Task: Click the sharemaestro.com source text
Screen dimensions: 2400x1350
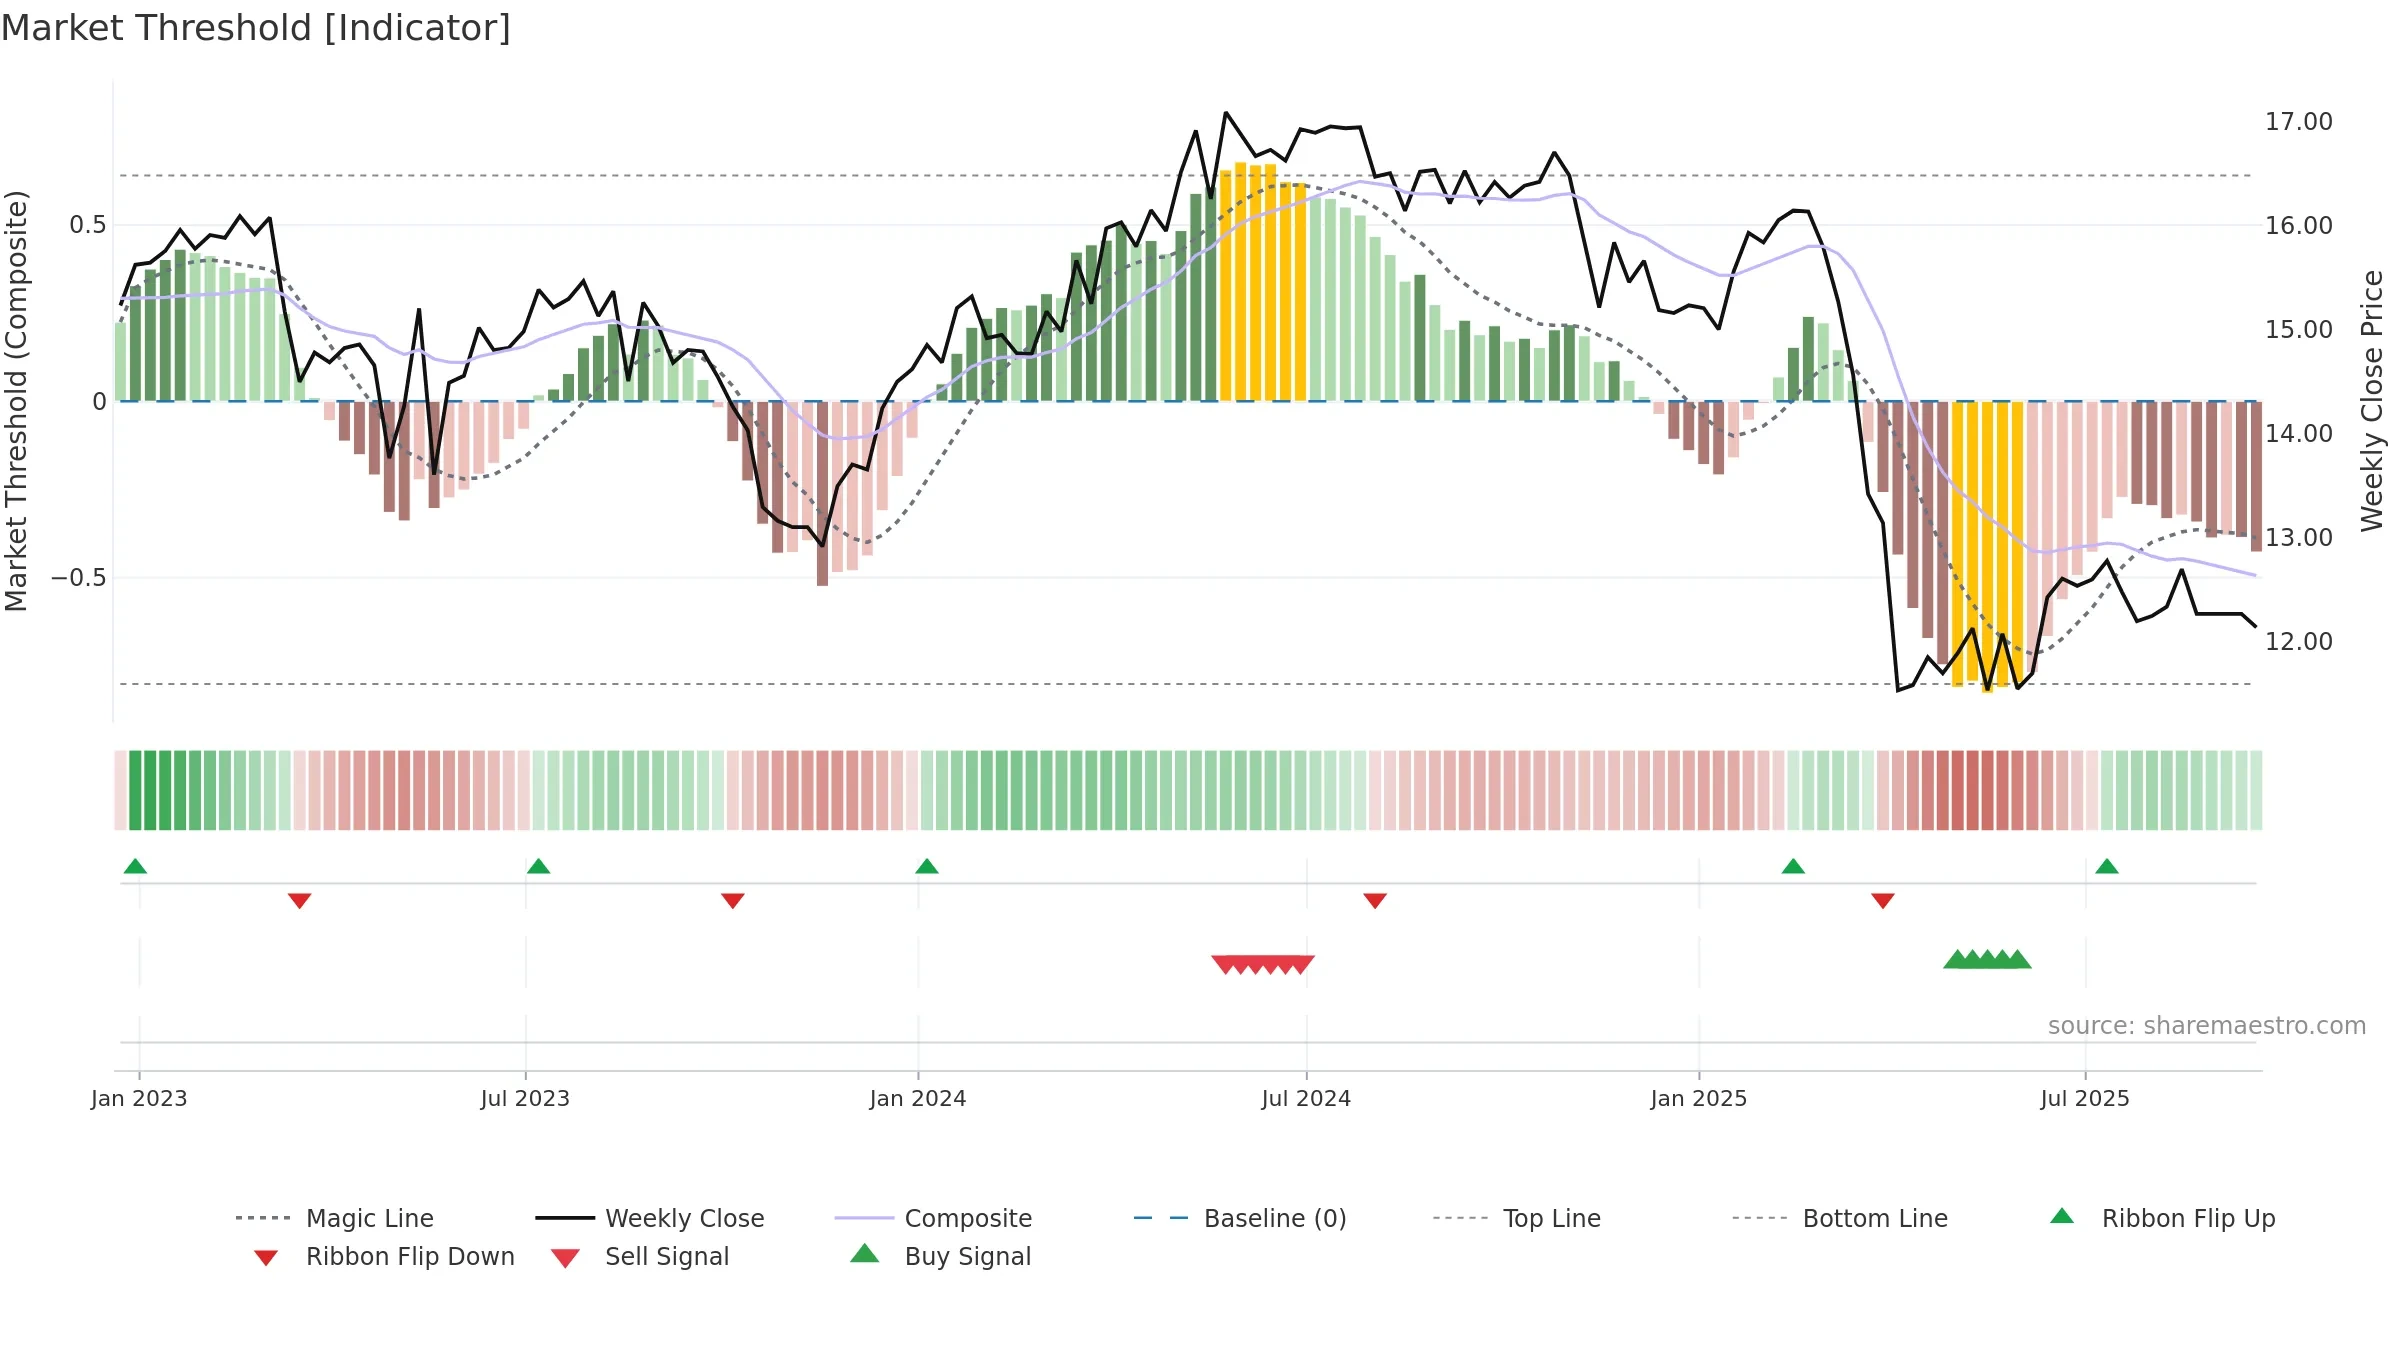Action: pos(2207,1026)
